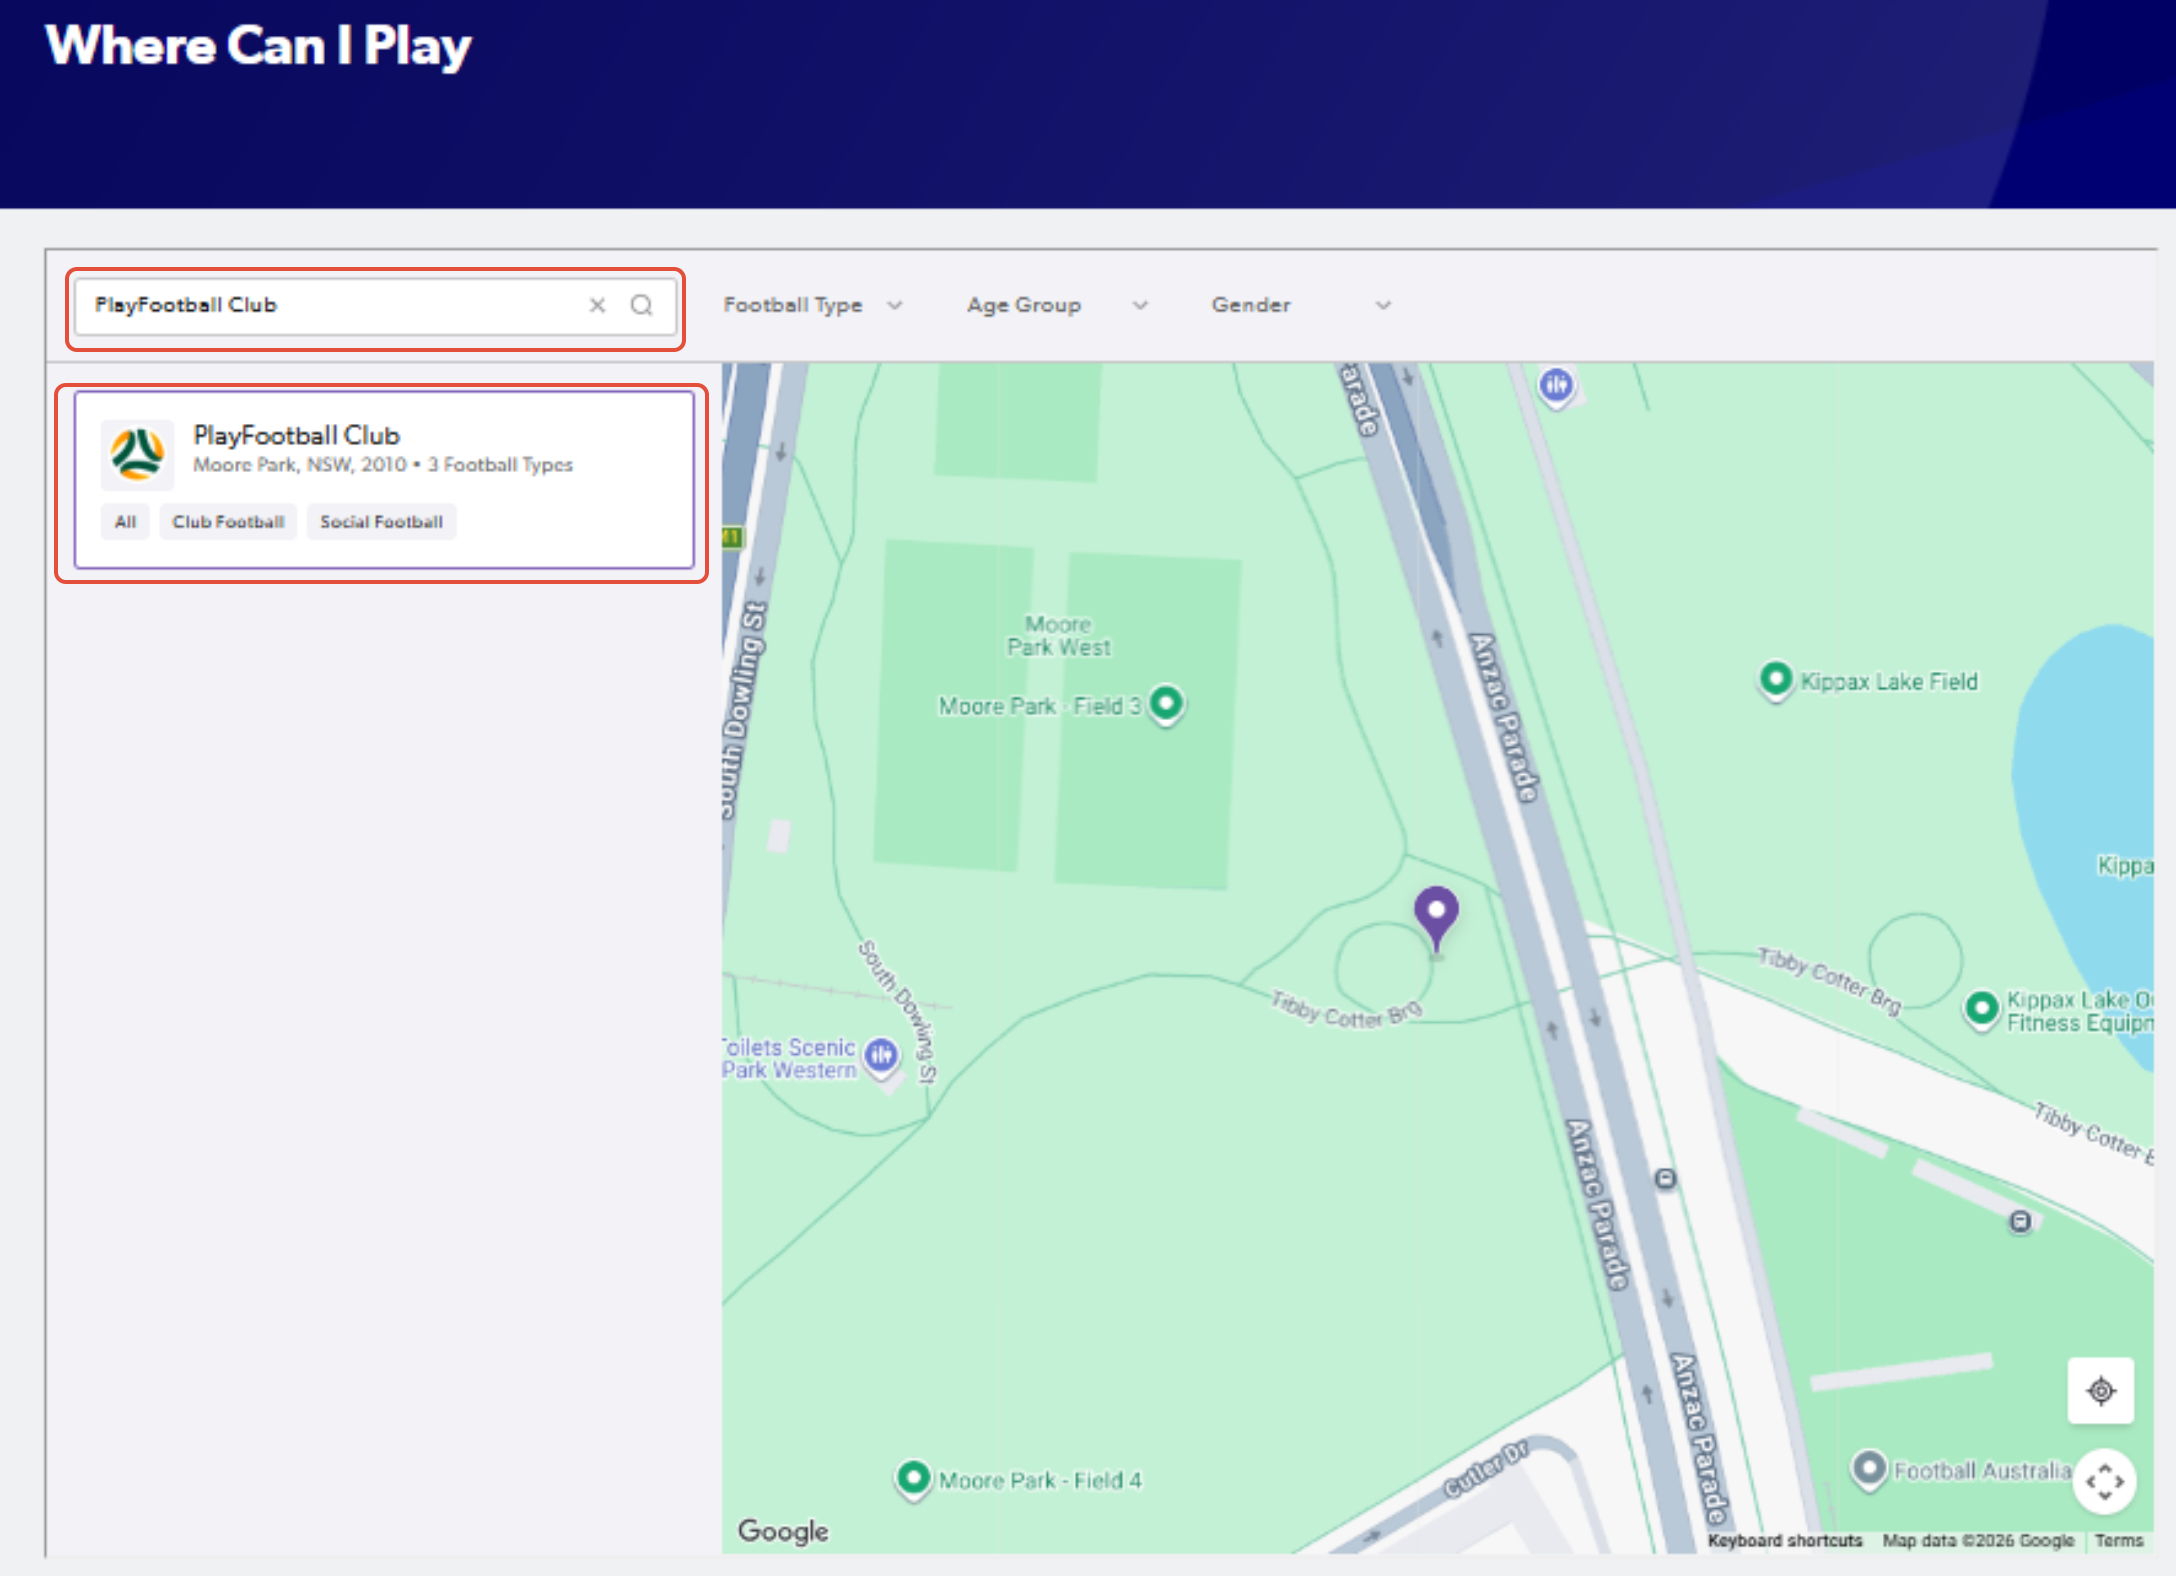Click the Kippax Lake fitness equipment marker
2176x1576 pixels.
click(1983, 1009)
